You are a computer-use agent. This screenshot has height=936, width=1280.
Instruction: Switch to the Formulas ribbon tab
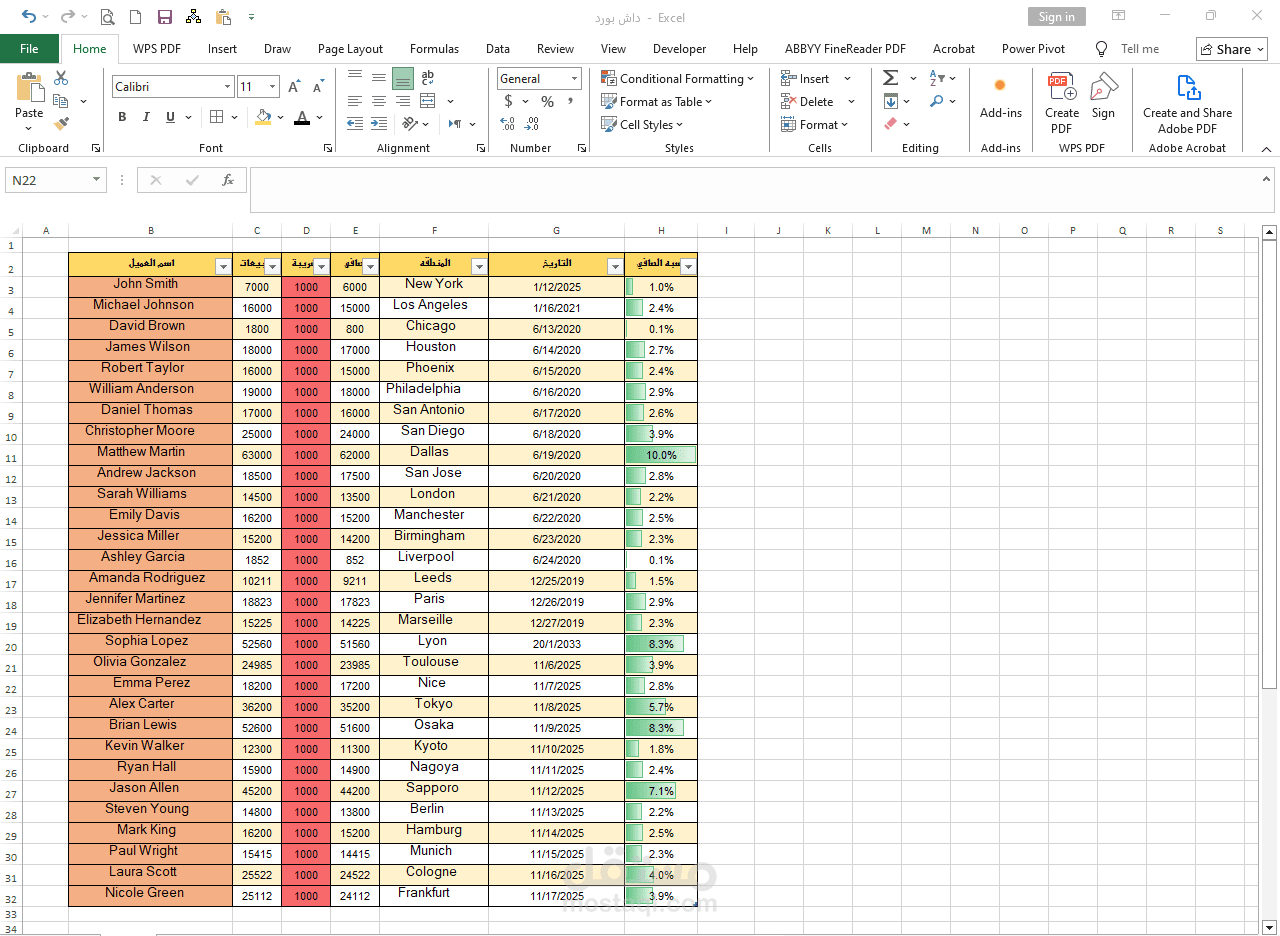(434, 48)
